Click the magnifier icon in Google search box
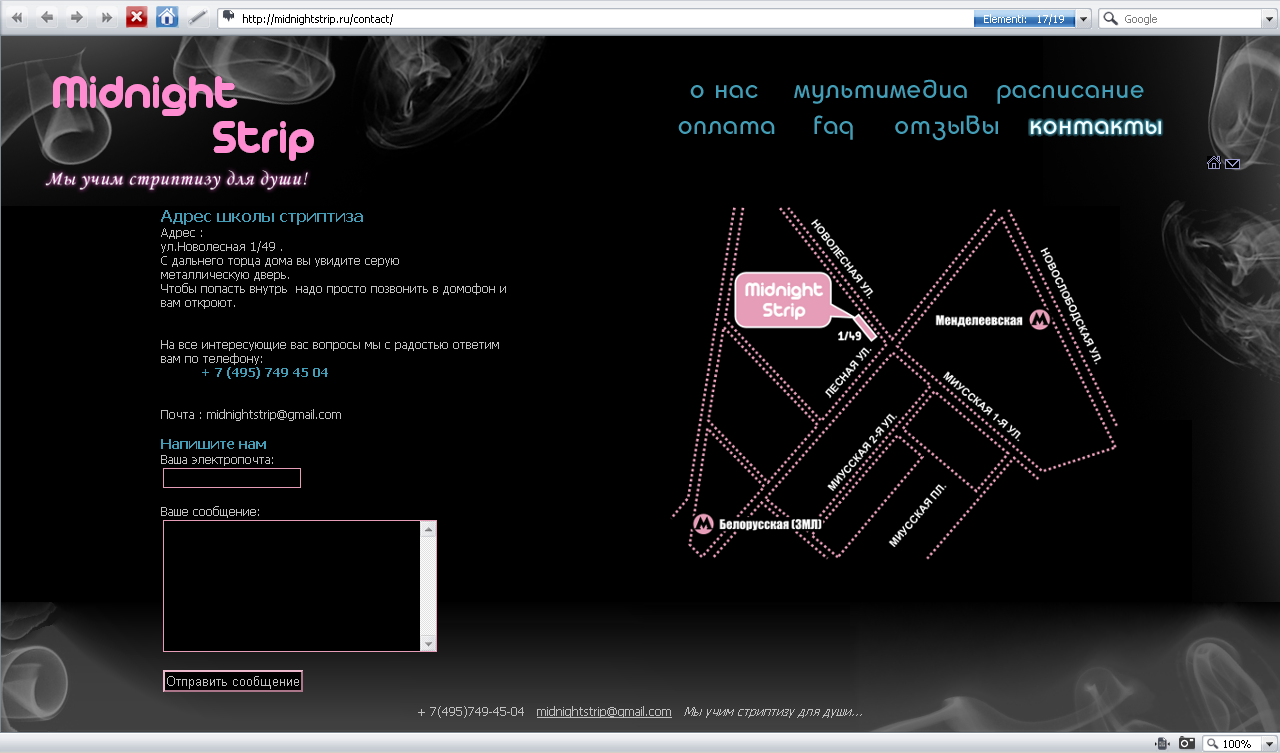Screen dimensions: 1280x753 coord(1110,18)
